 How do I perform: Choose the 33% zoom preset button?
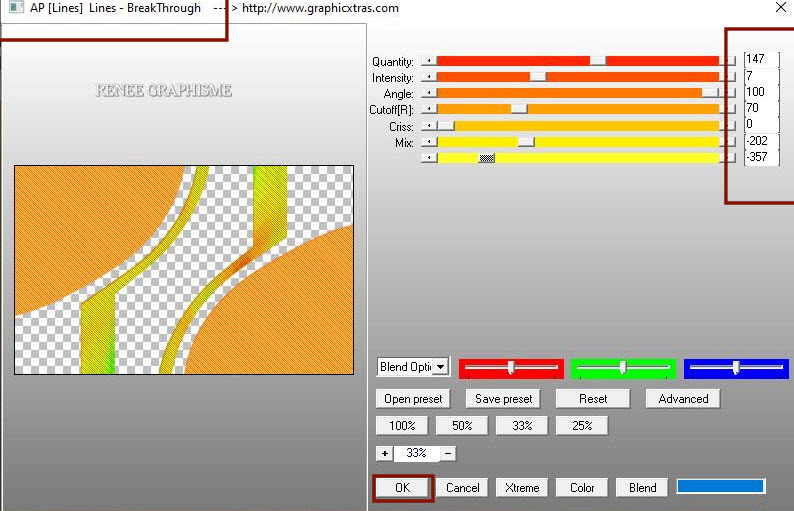click(522, 425)
